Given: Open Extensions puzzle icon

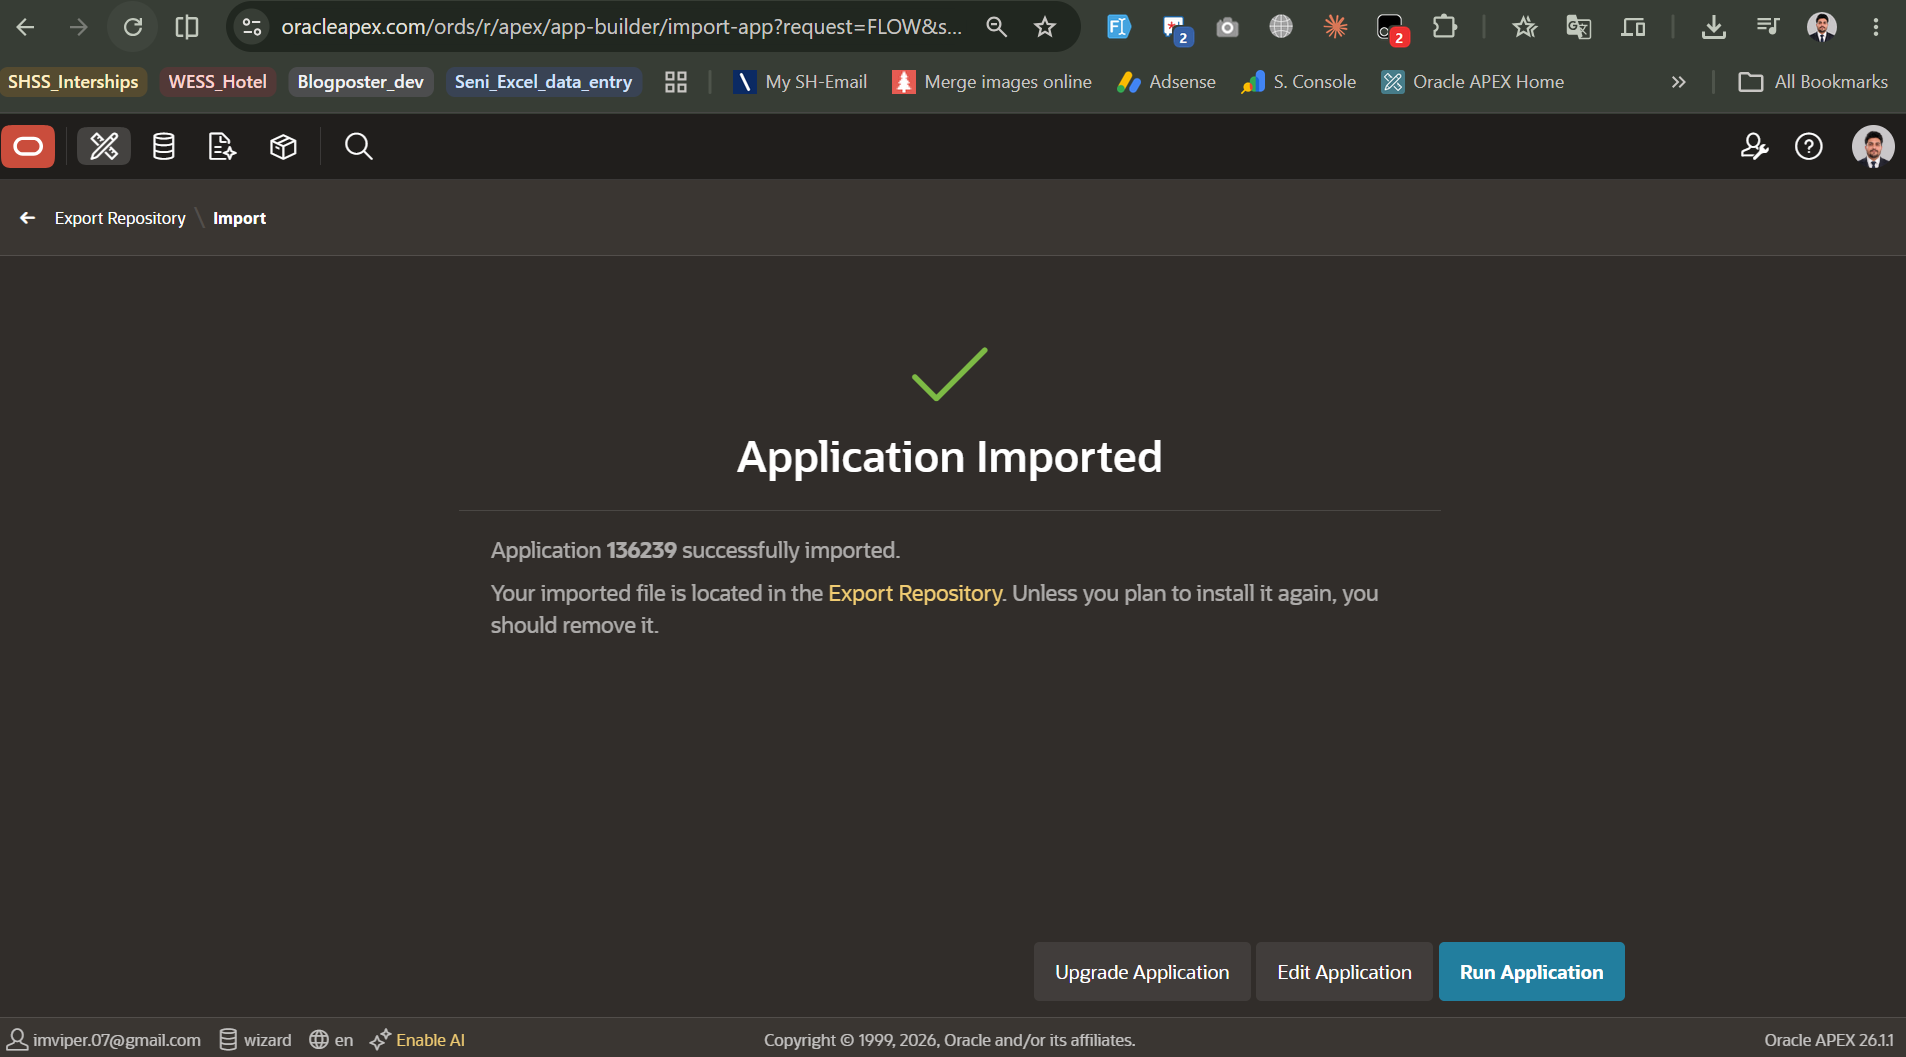Looking at the screenshot, I should point(1444,27).
